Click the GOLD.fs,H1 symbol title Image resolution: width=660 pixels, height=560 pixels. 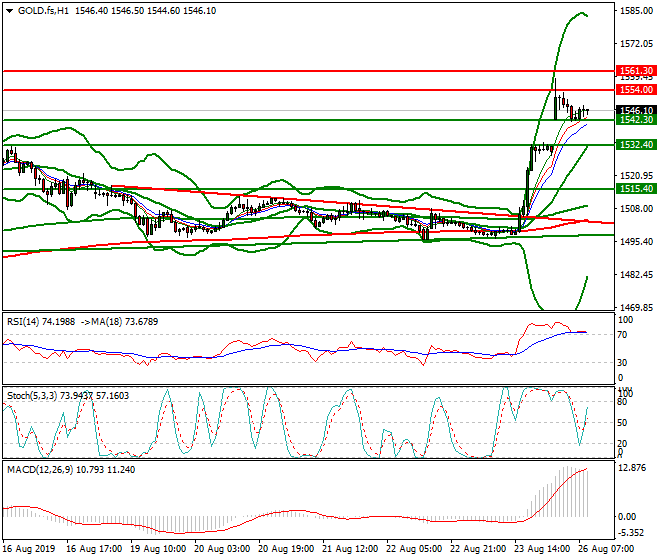point(43,11)
